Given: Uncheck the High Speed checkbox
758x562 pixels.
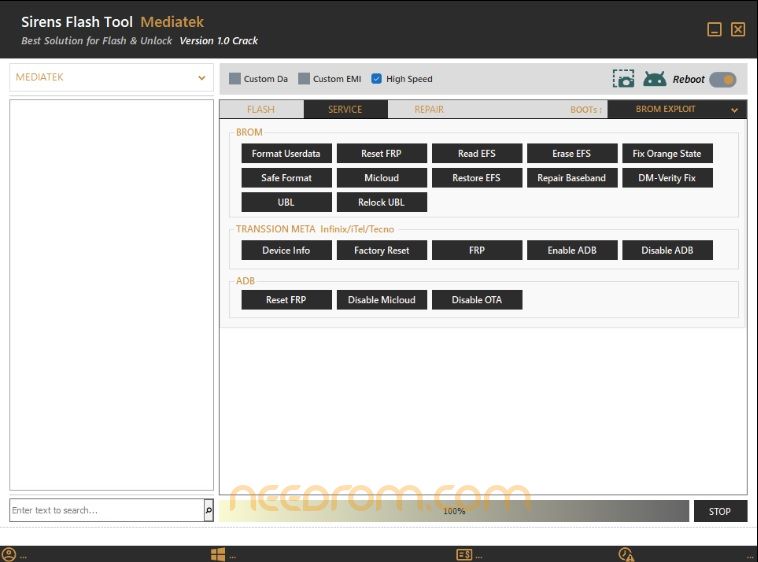Looking at the screenshot, I should 377,79.
